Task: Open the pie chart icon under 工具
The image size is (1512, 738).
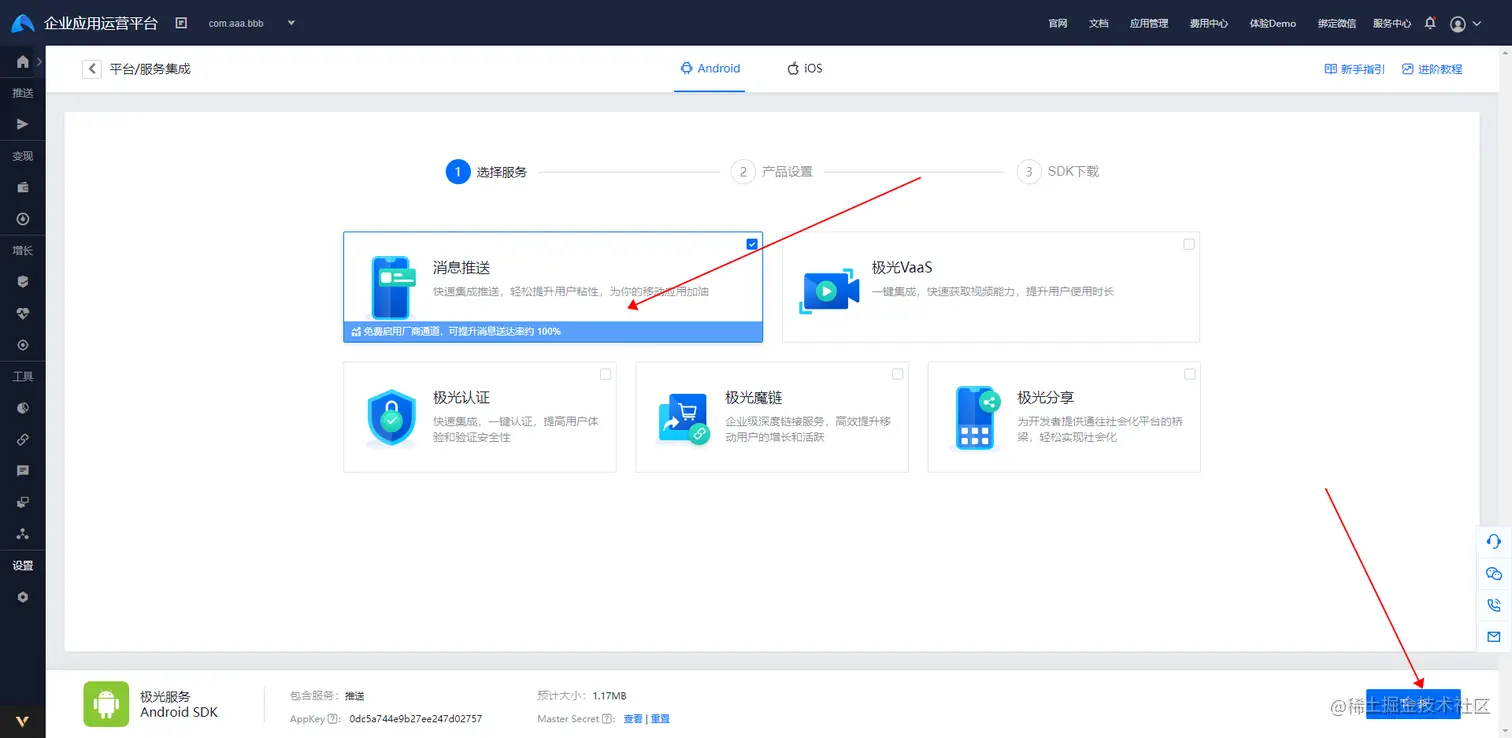Action: [22, 408]
